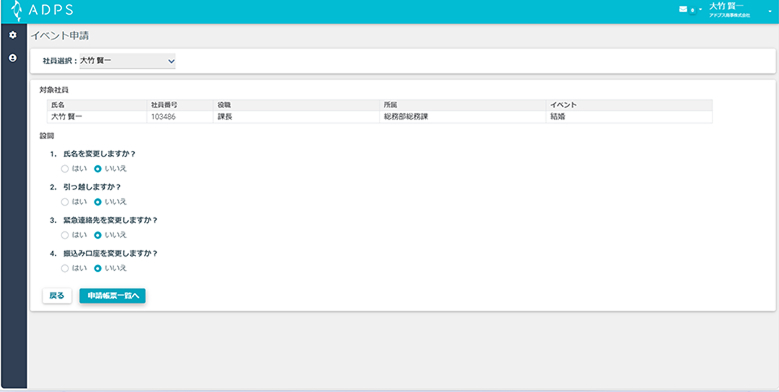Click the イベント申請 page title
This screenshot has width=779, height=392.
coord(60,36)
